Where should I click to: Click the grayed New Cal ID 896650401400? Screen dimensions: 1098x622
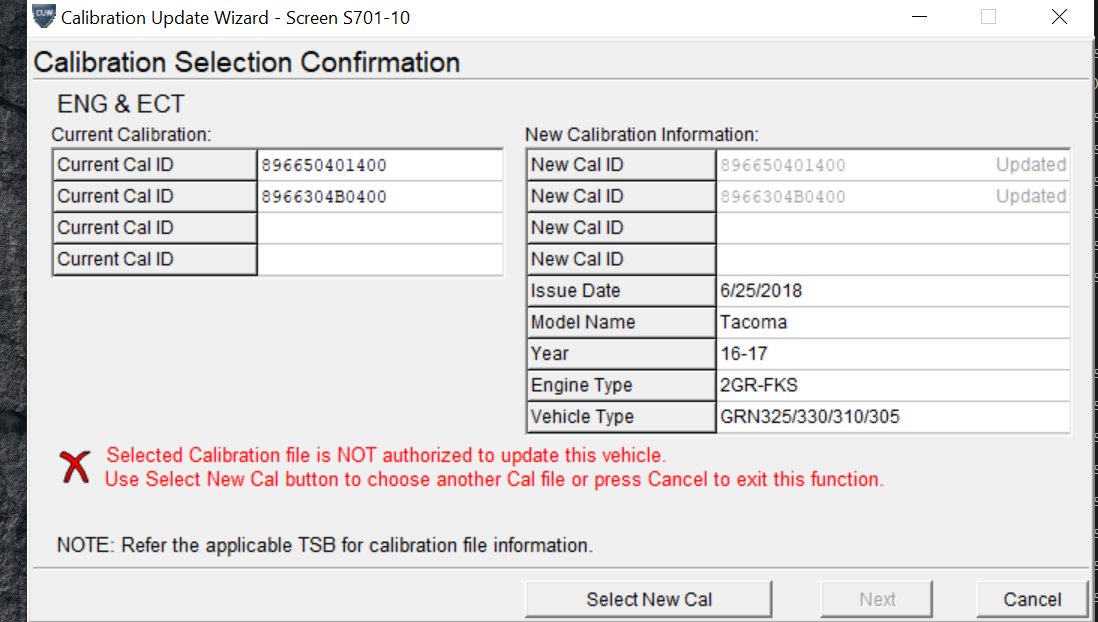pos(783,165)
